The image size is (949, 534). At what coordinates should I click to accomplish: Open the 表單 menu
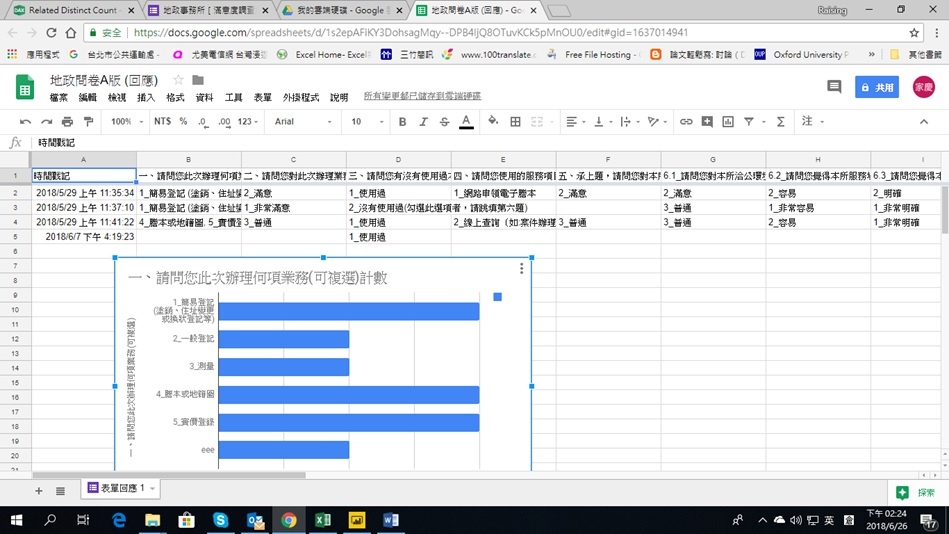click(263, 97)
